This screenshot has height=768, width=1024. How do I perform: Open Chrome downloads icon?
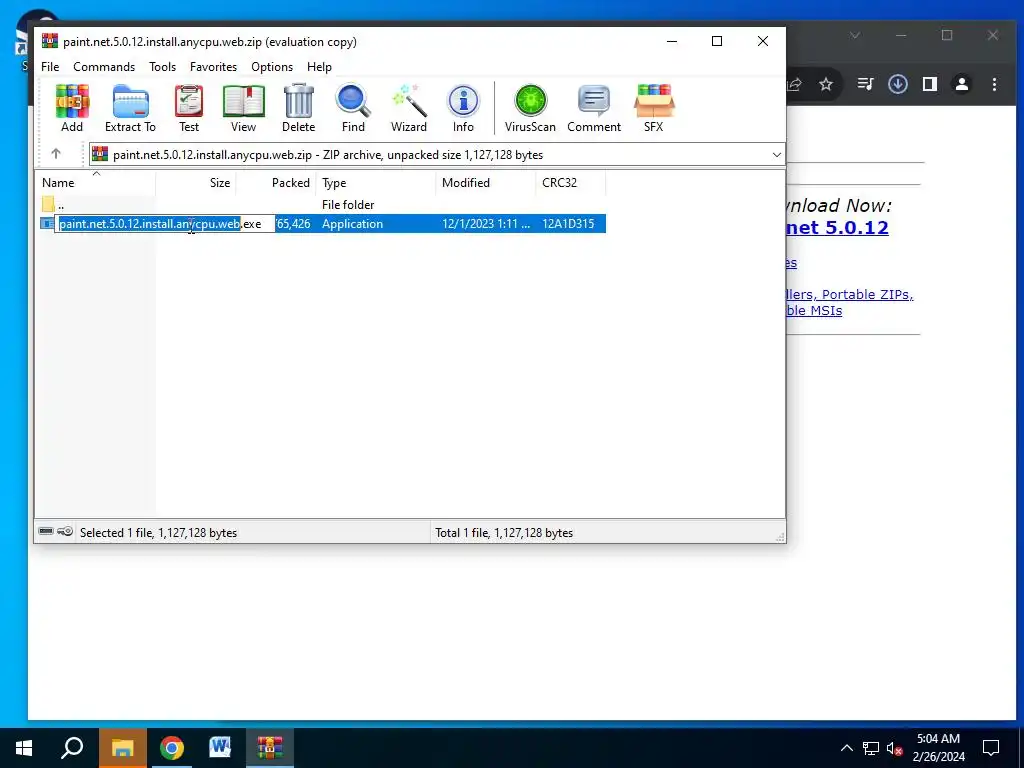(898, 84)
